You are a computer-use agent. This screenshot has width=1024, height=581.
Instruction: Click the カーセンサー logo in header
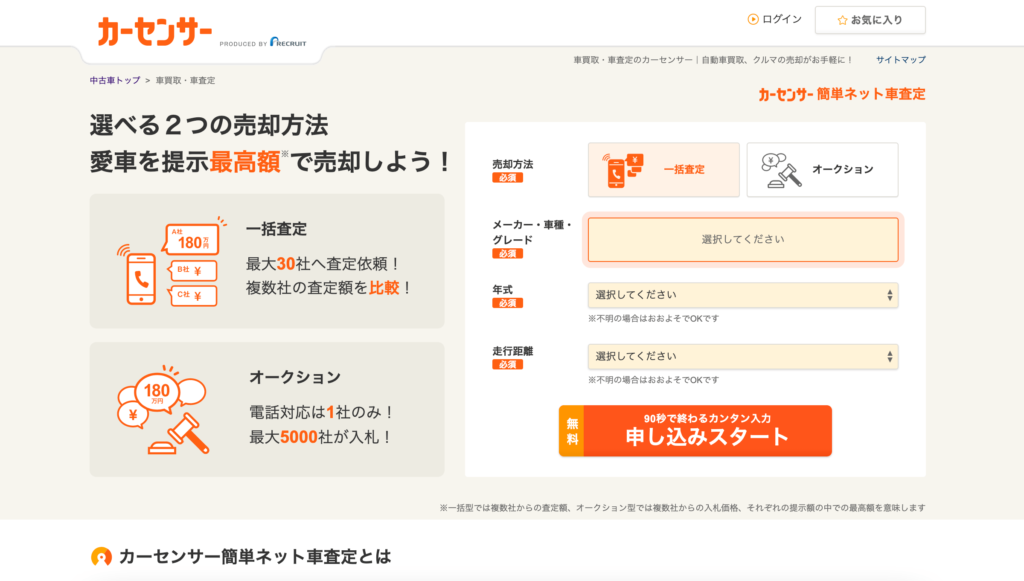coord(155,32)
